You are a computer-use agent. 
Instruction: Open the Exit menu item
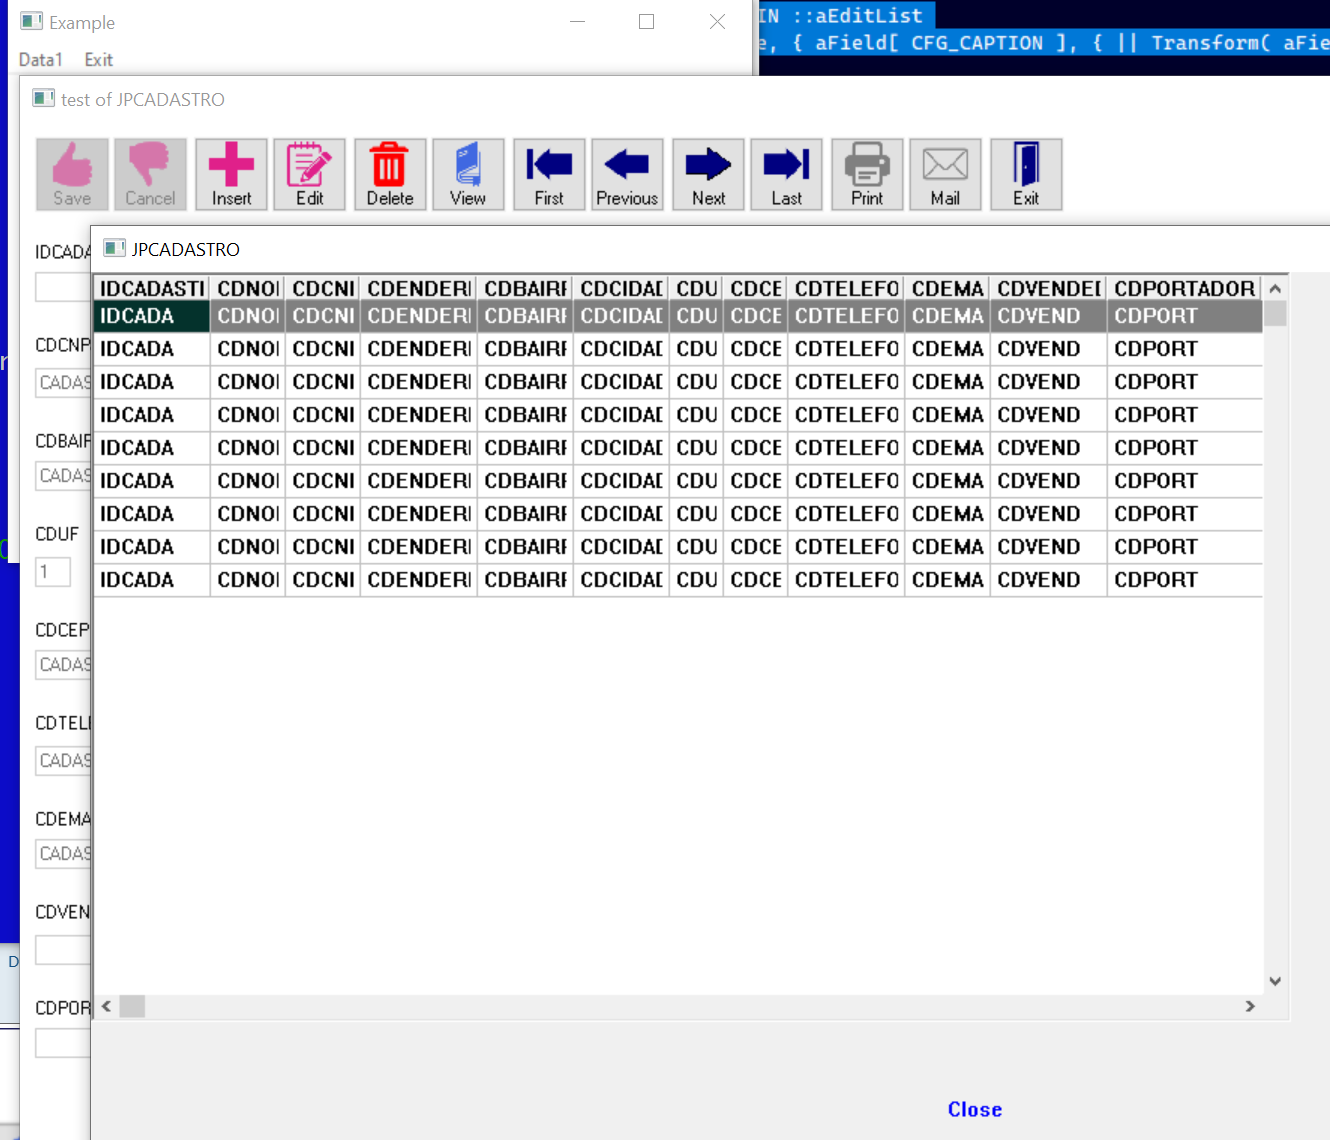point(98,60)
